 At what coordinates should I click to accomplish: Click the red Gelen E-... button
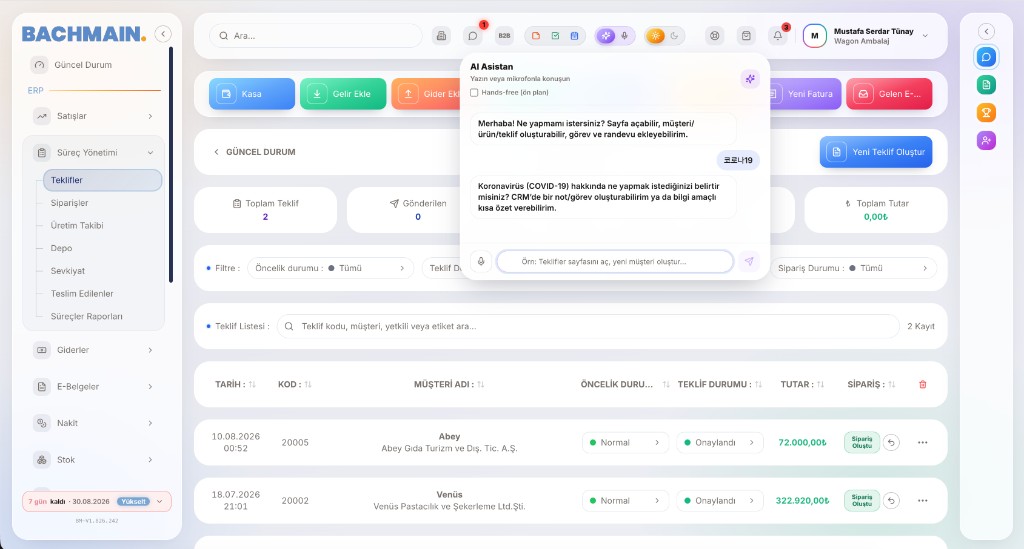[889, 94]
